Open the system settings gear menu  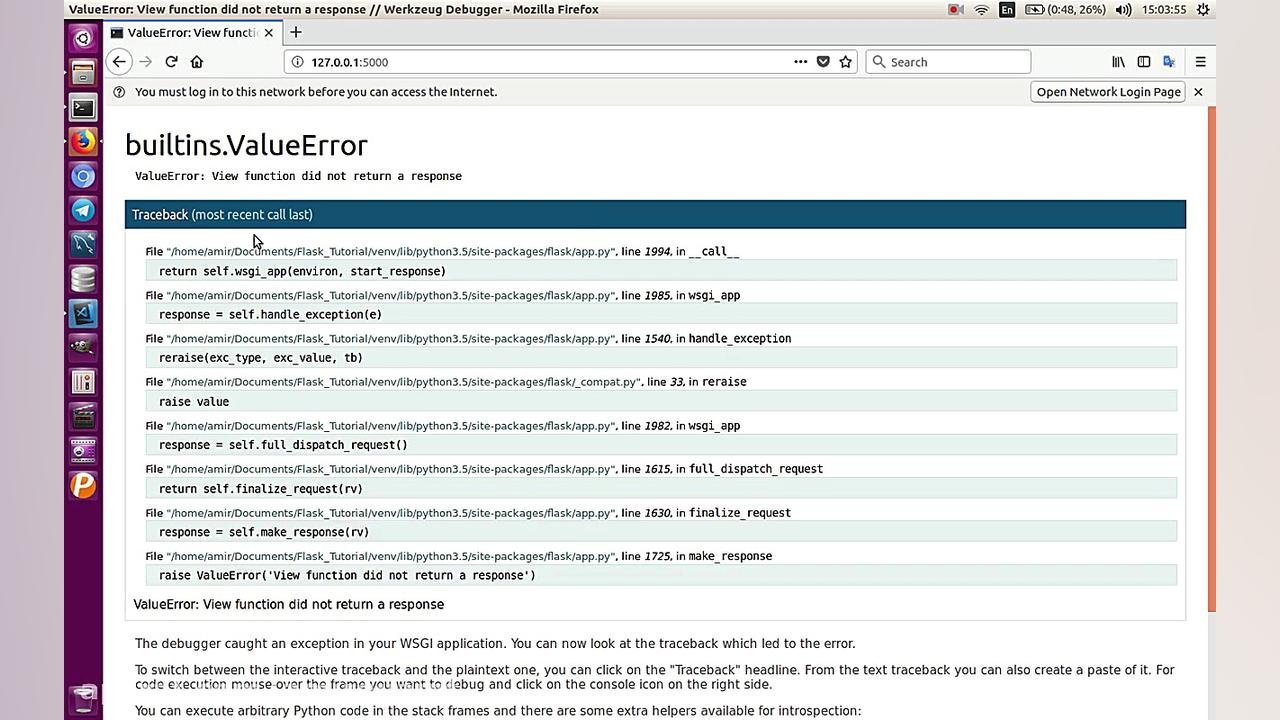pyautogui.click(x=1204, y=10)
